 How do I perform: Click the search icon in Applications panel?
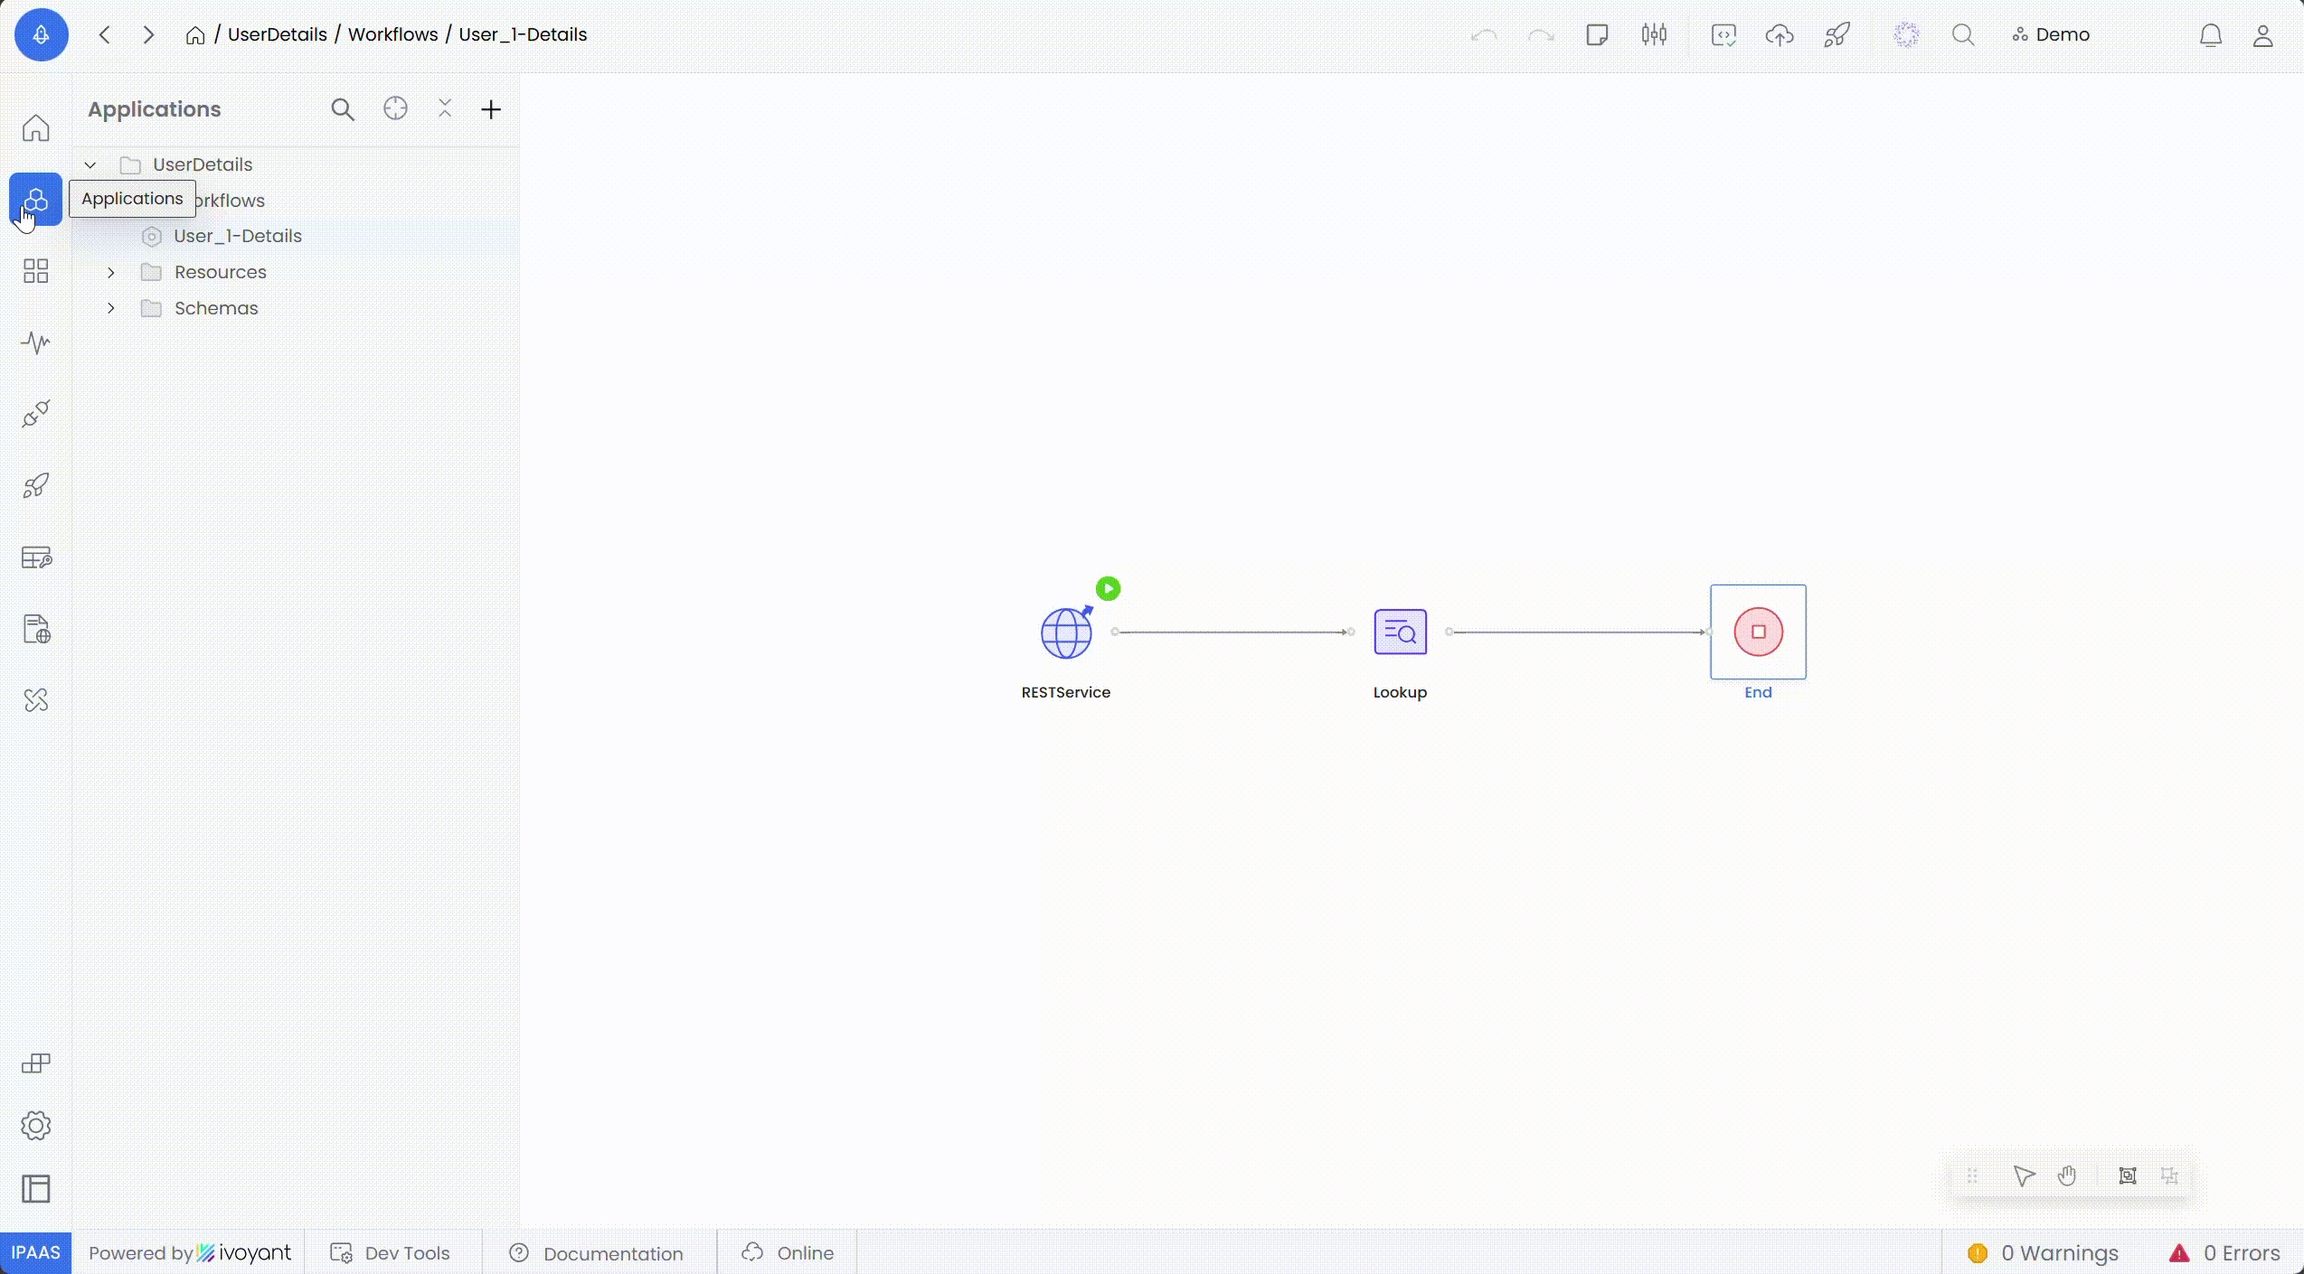pos(342,109)
